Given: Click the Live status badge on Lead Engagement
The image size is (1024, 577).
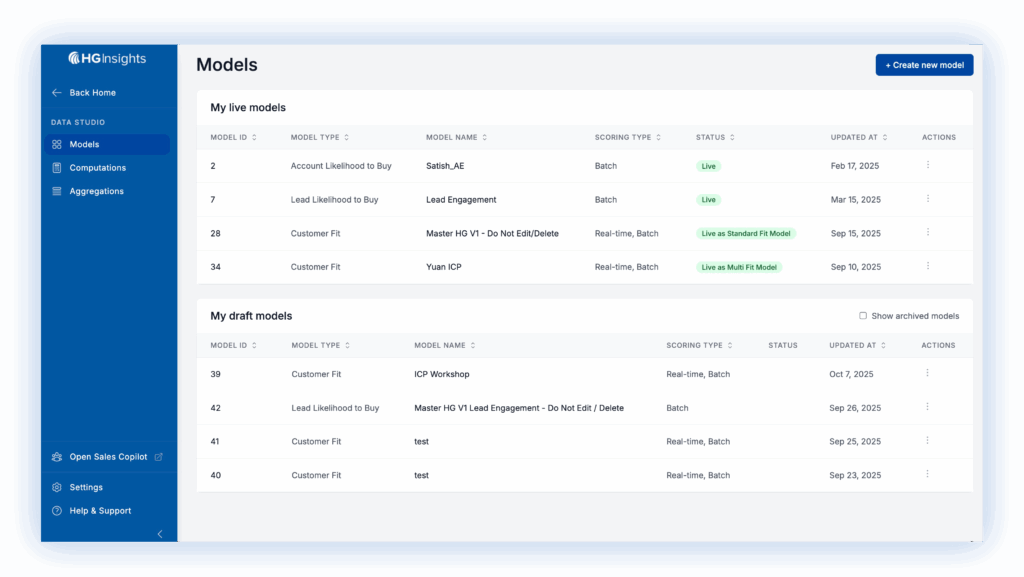Looking at the screenshot, I should pos(708,199).
